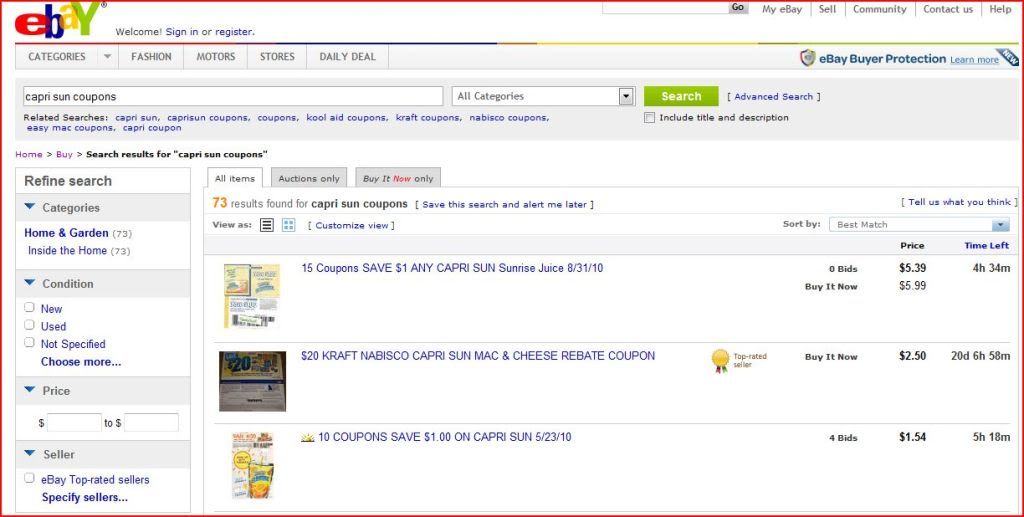Open the Contact us link
This screenshot has width=1024, height=517.
click(x=948, y=9)
